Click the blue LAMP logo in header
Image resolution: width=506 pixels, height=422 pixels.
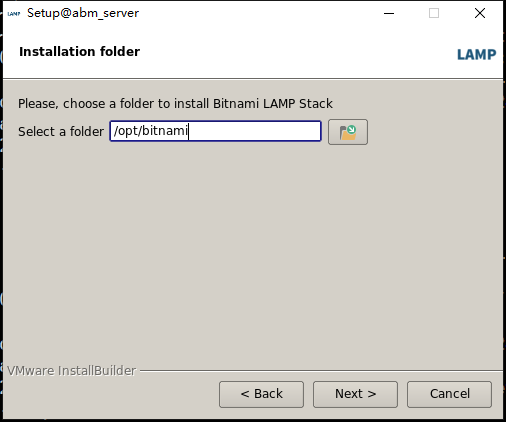tap(476, 55)
